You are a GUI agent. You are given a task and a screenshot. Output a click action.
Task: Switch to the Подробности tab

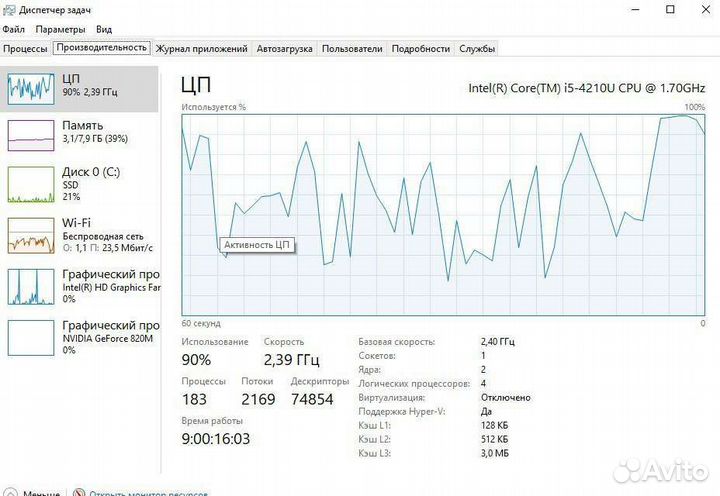coord(421,49)
